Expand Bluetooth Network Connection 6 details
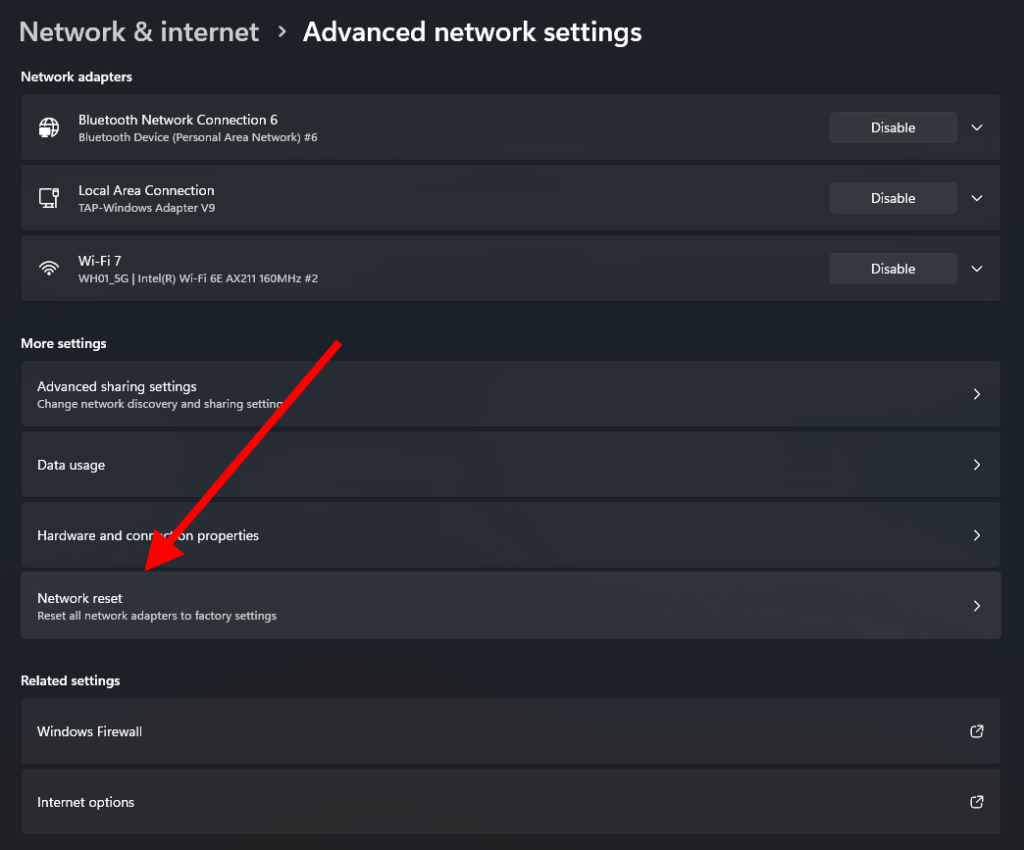This screenshot has width=1024, height=850. [977, 128]
